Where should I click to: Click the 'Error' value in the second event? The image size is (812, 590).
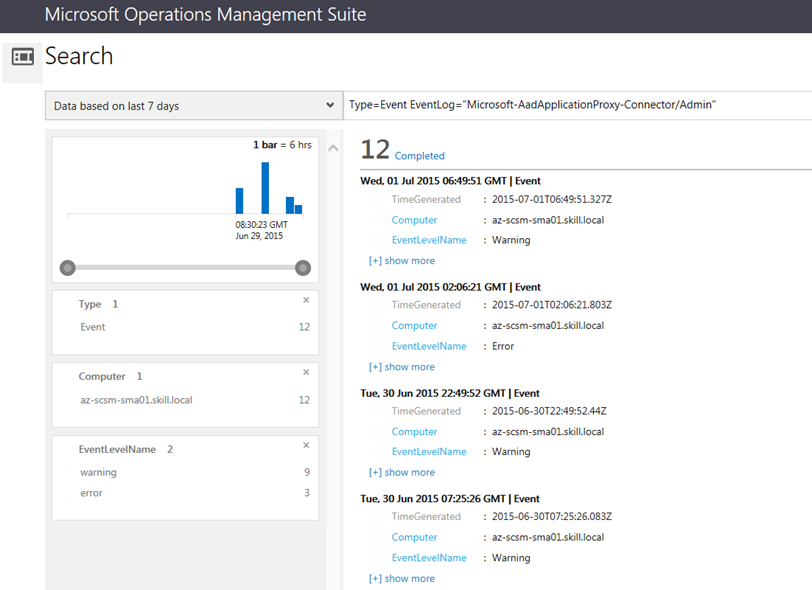coord(503,346)
